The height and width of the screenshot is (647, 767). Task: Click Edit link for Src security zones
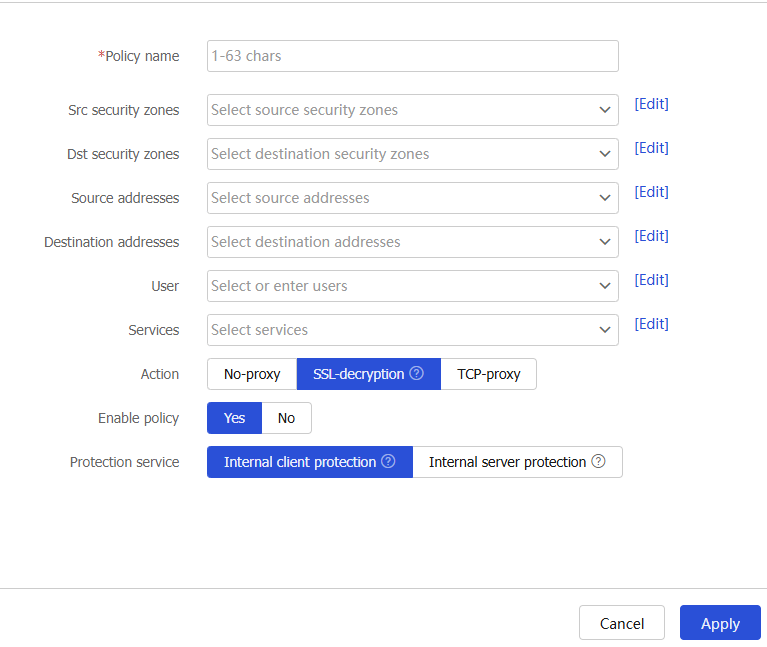651,104
